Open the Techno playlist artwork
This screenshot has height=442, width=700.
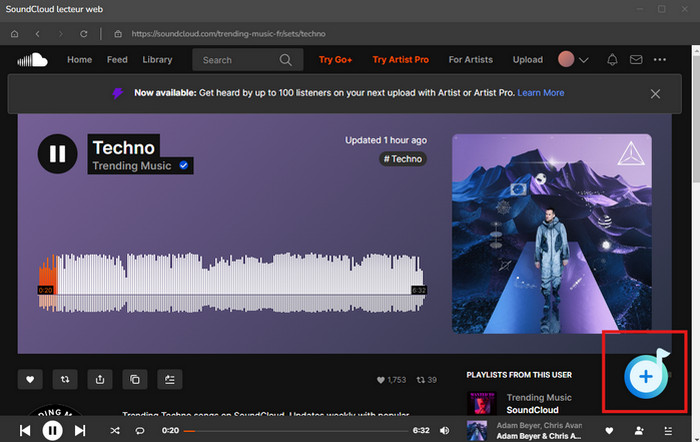click(552, 234)
